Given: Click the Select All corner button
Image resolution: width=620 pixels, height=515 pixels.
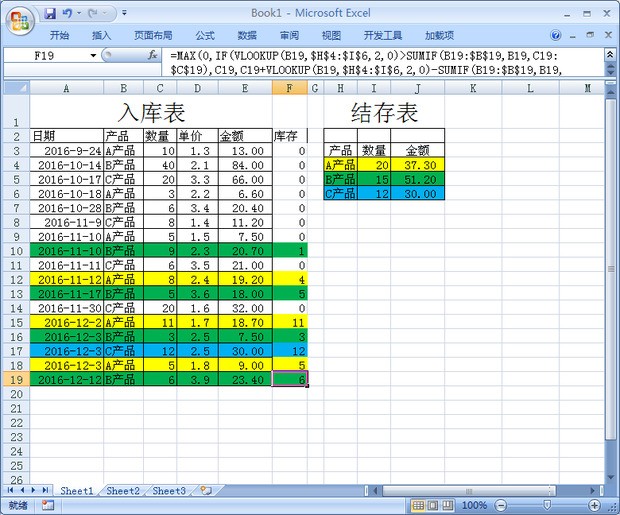Looking at the screenshot, I should (x=16, y=88).
